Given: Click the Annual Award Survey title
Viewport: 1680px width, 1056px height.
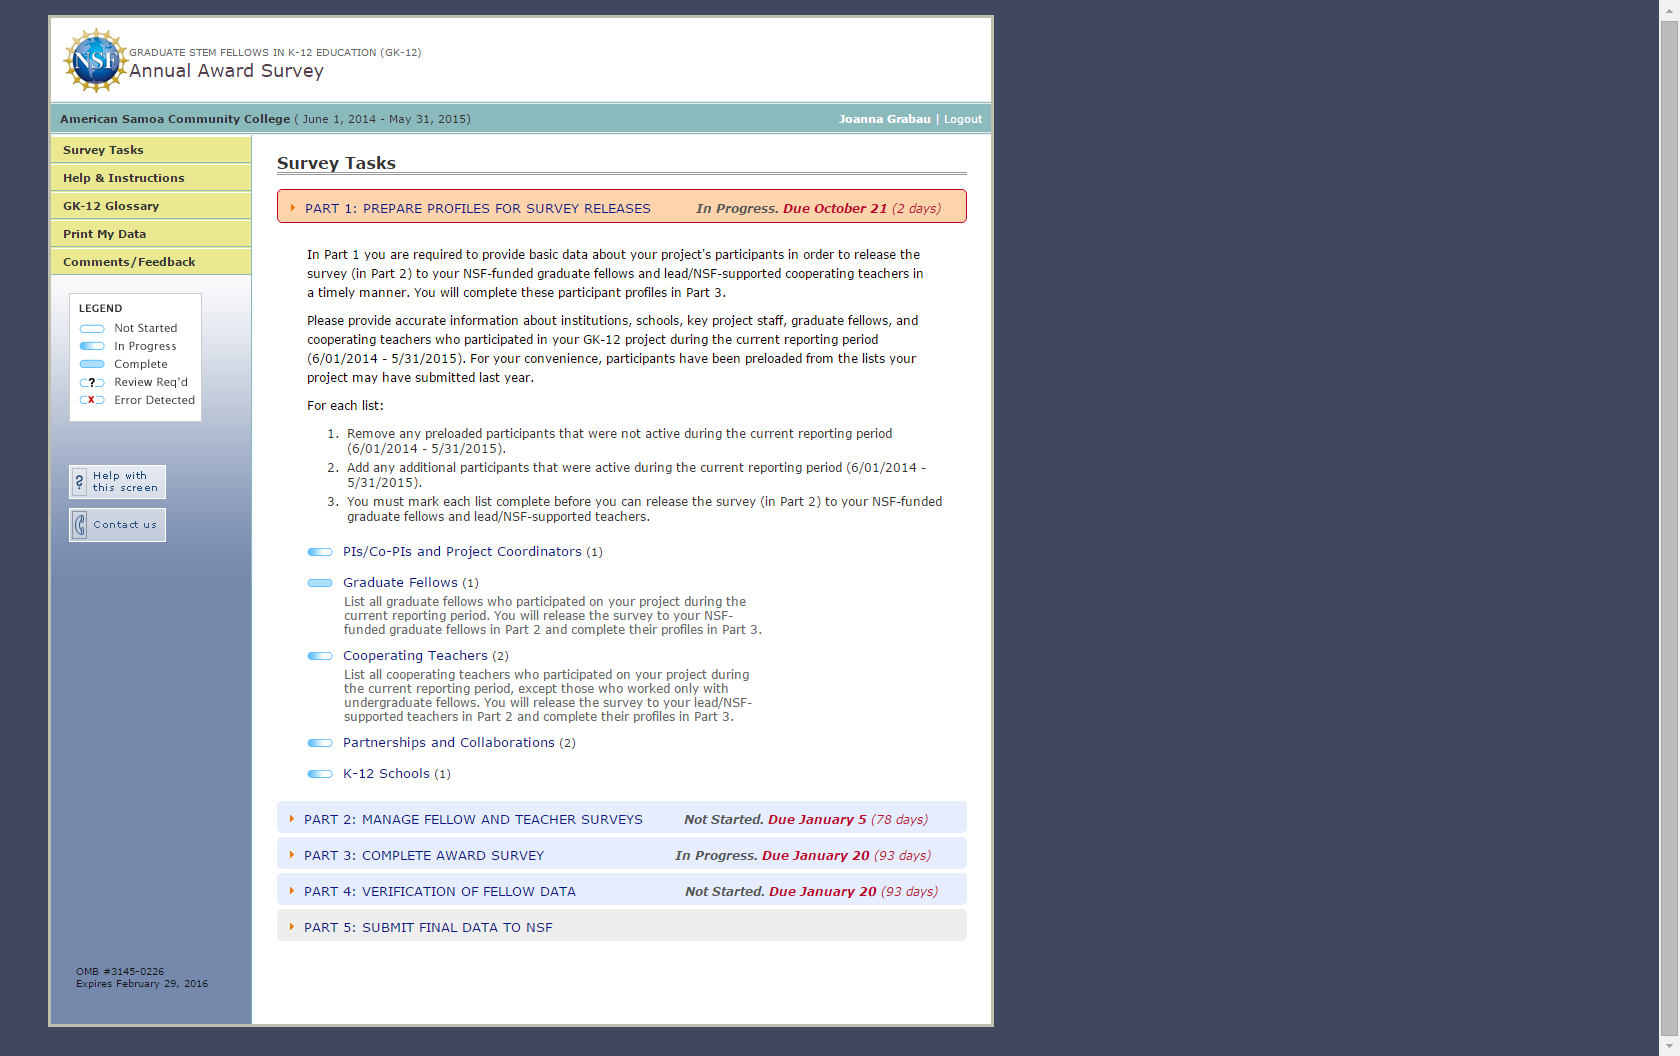Looking at the screenshot, I should click(226, 71).
